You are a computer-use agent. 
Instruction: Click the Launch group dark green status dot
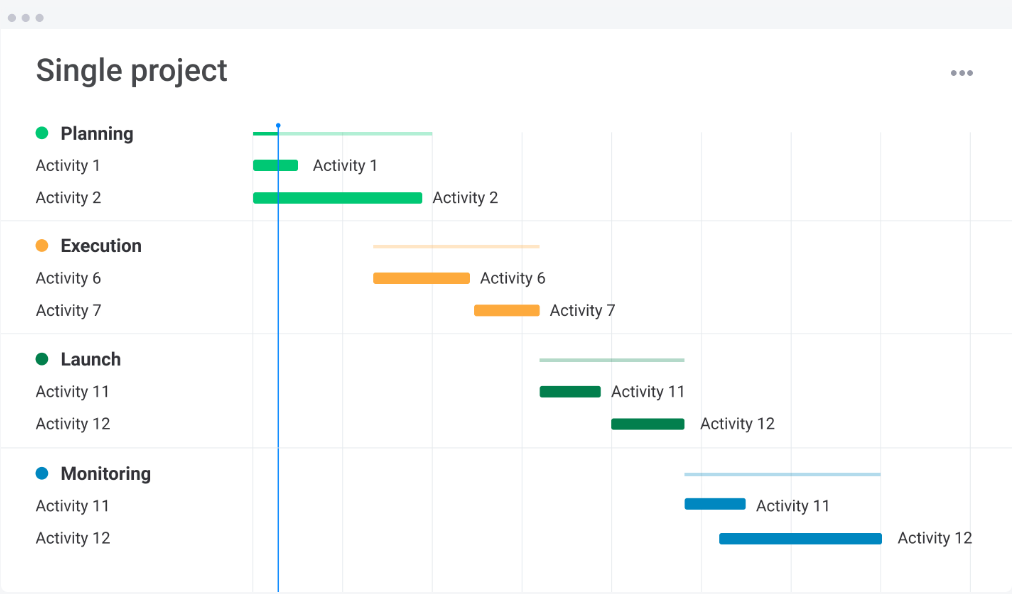pyautogui.click(x=40, y=359)
